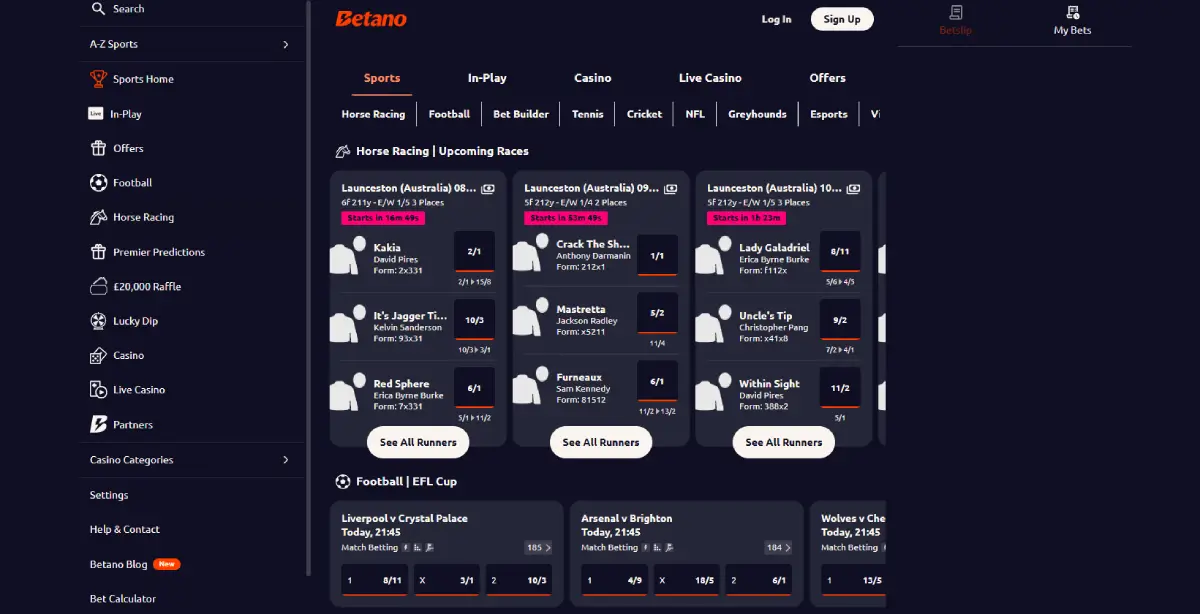Open the Horse Racing sidebar icon
Image resolution: width=1200 pixels, height=614 pixels.
[98, 217]
